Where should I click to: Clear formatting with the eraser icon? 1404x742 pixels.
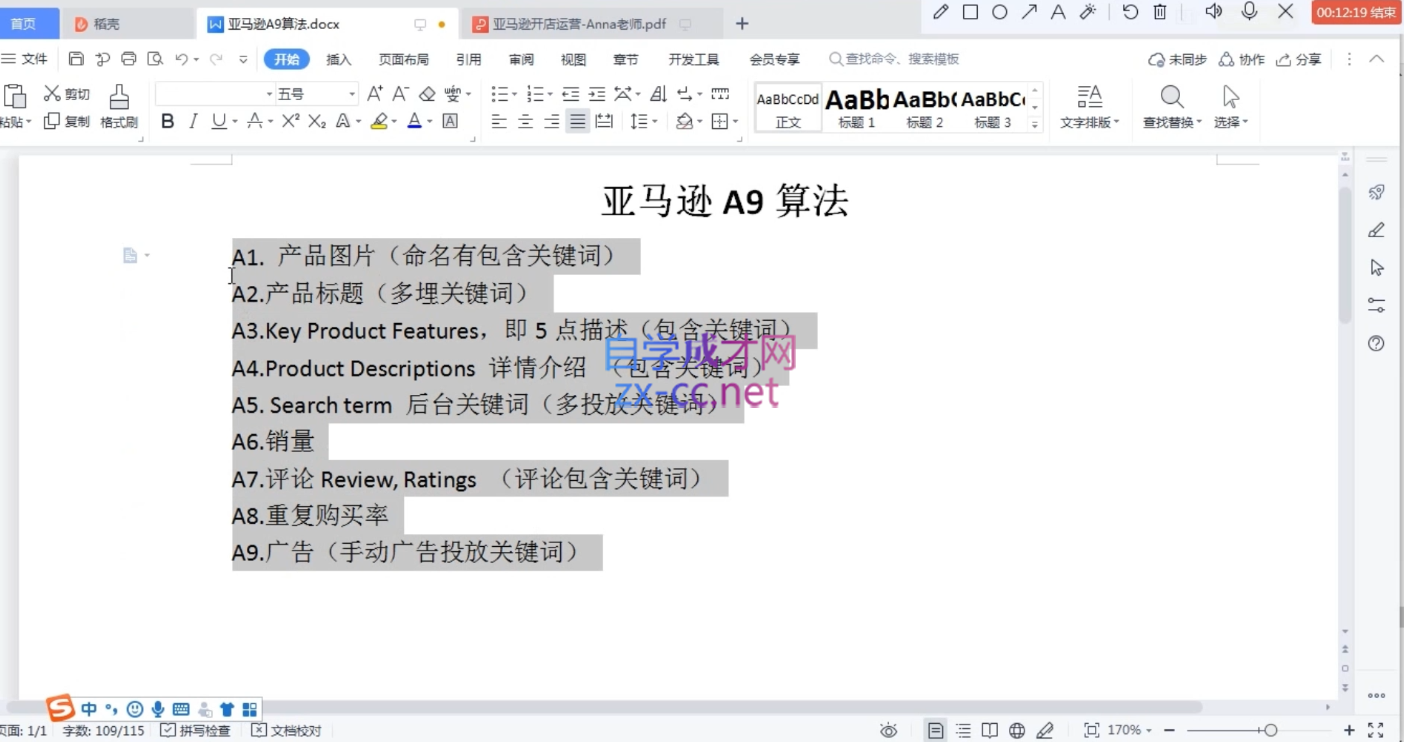point(427,94)
